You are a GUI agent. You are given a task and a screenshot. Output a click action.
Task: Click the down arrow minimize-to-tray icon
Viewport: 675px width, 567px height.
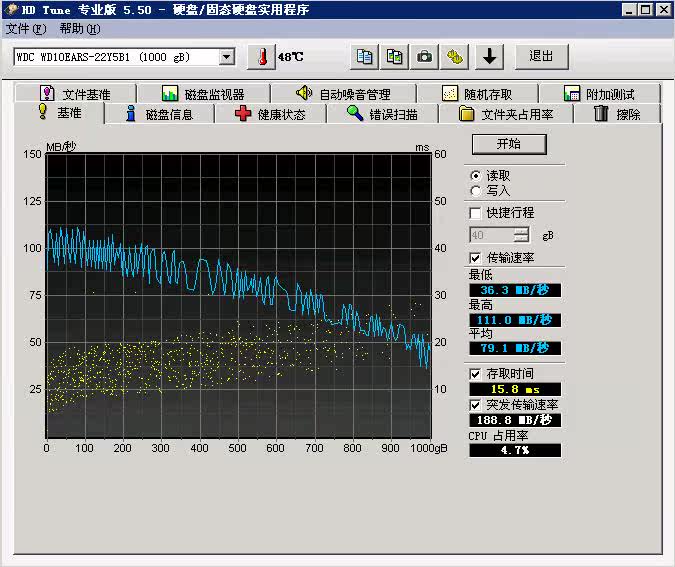click(488, 56)
